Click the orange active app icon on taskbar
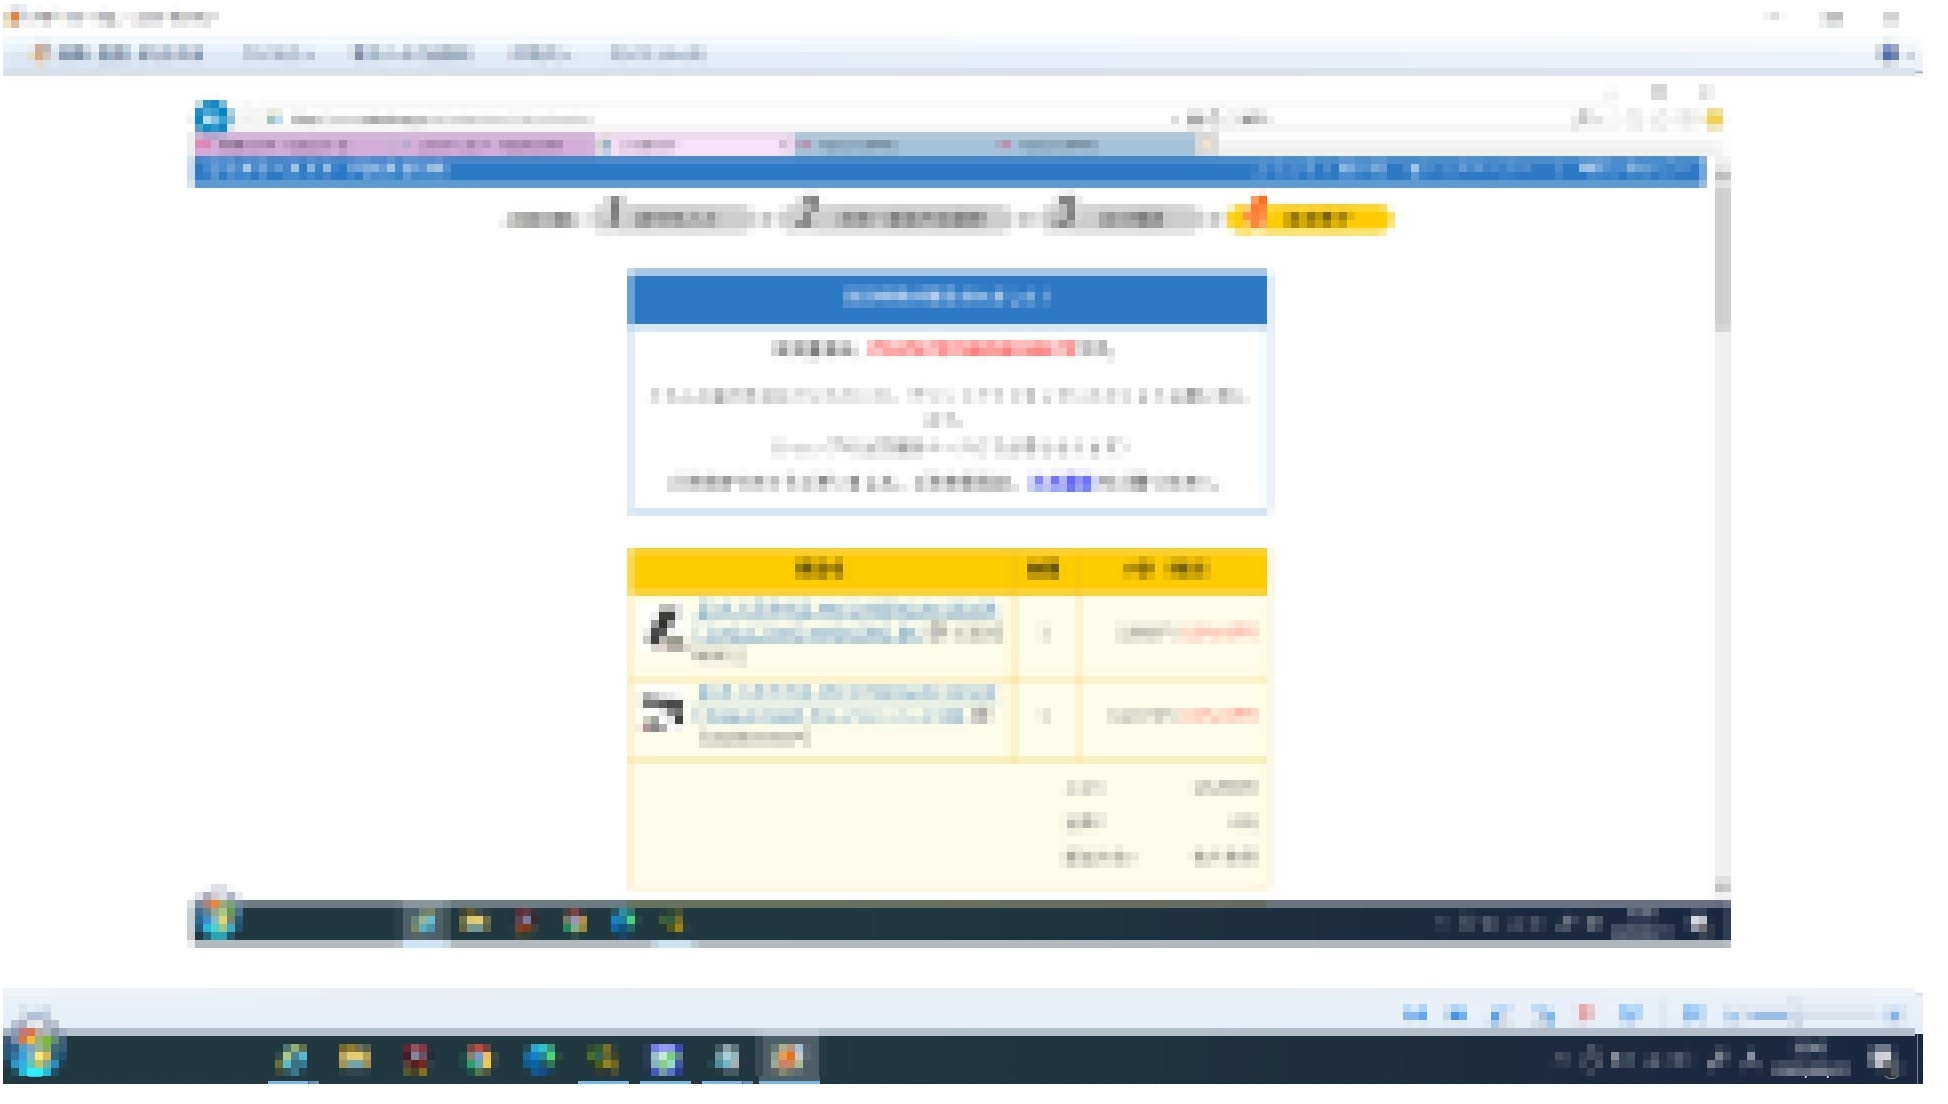 click(x=789, y=1059)
